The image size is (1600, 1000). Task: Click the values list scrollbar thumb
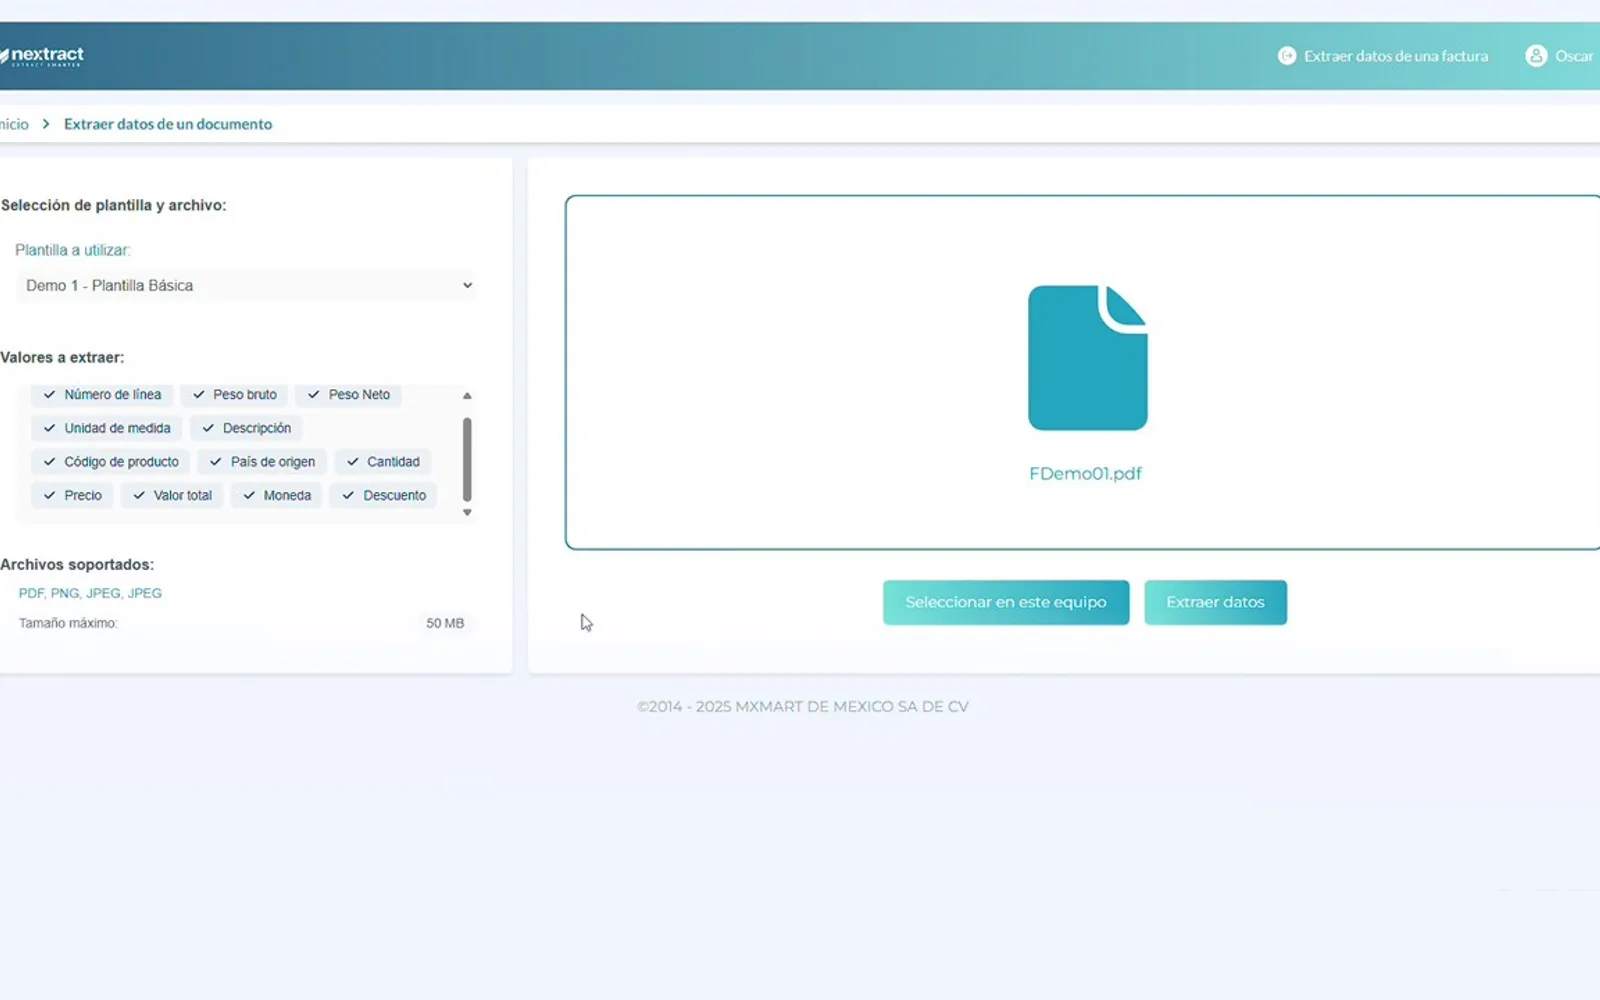(467, 459)
